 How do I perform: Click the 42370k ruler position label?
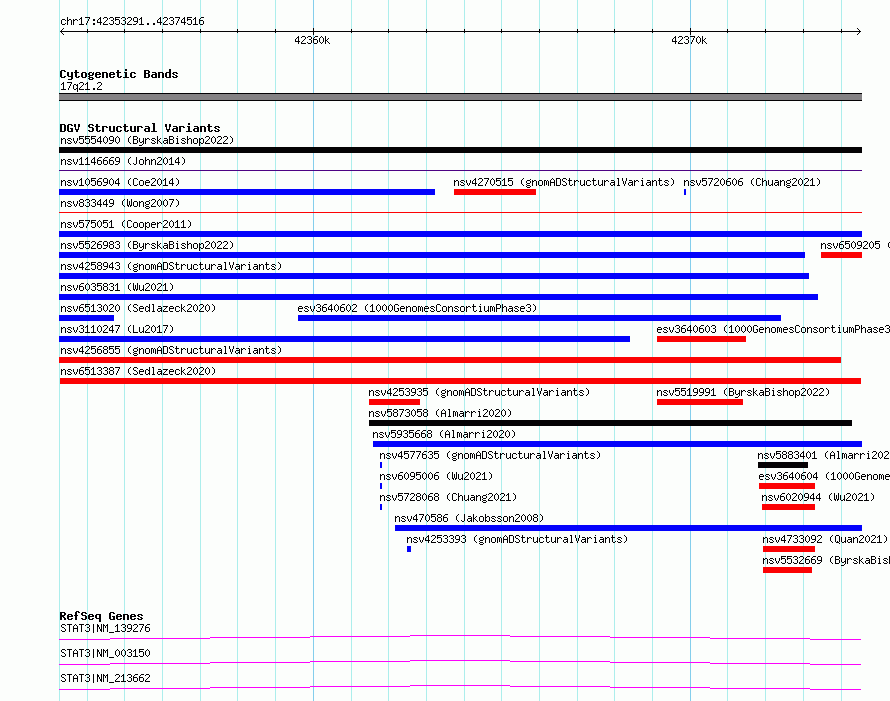(x=689, y=40)
